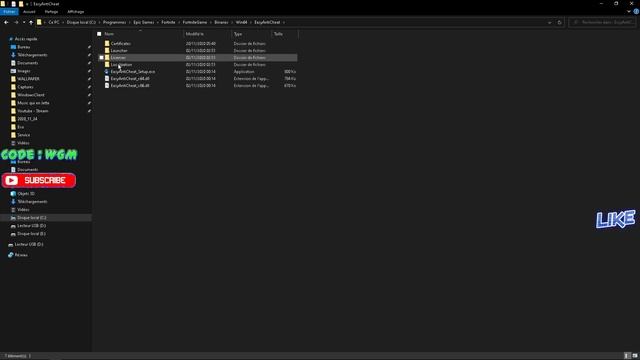Switch to the Affichage ribbon tab

76,12
